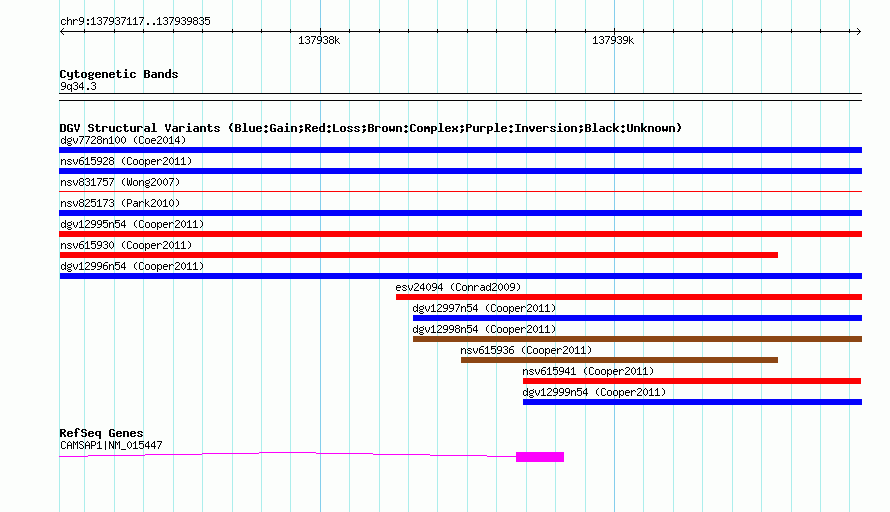Click the 9q34.3 cytogenetic band bar
This screenshot has width=890, height=512.
point(460,97)
